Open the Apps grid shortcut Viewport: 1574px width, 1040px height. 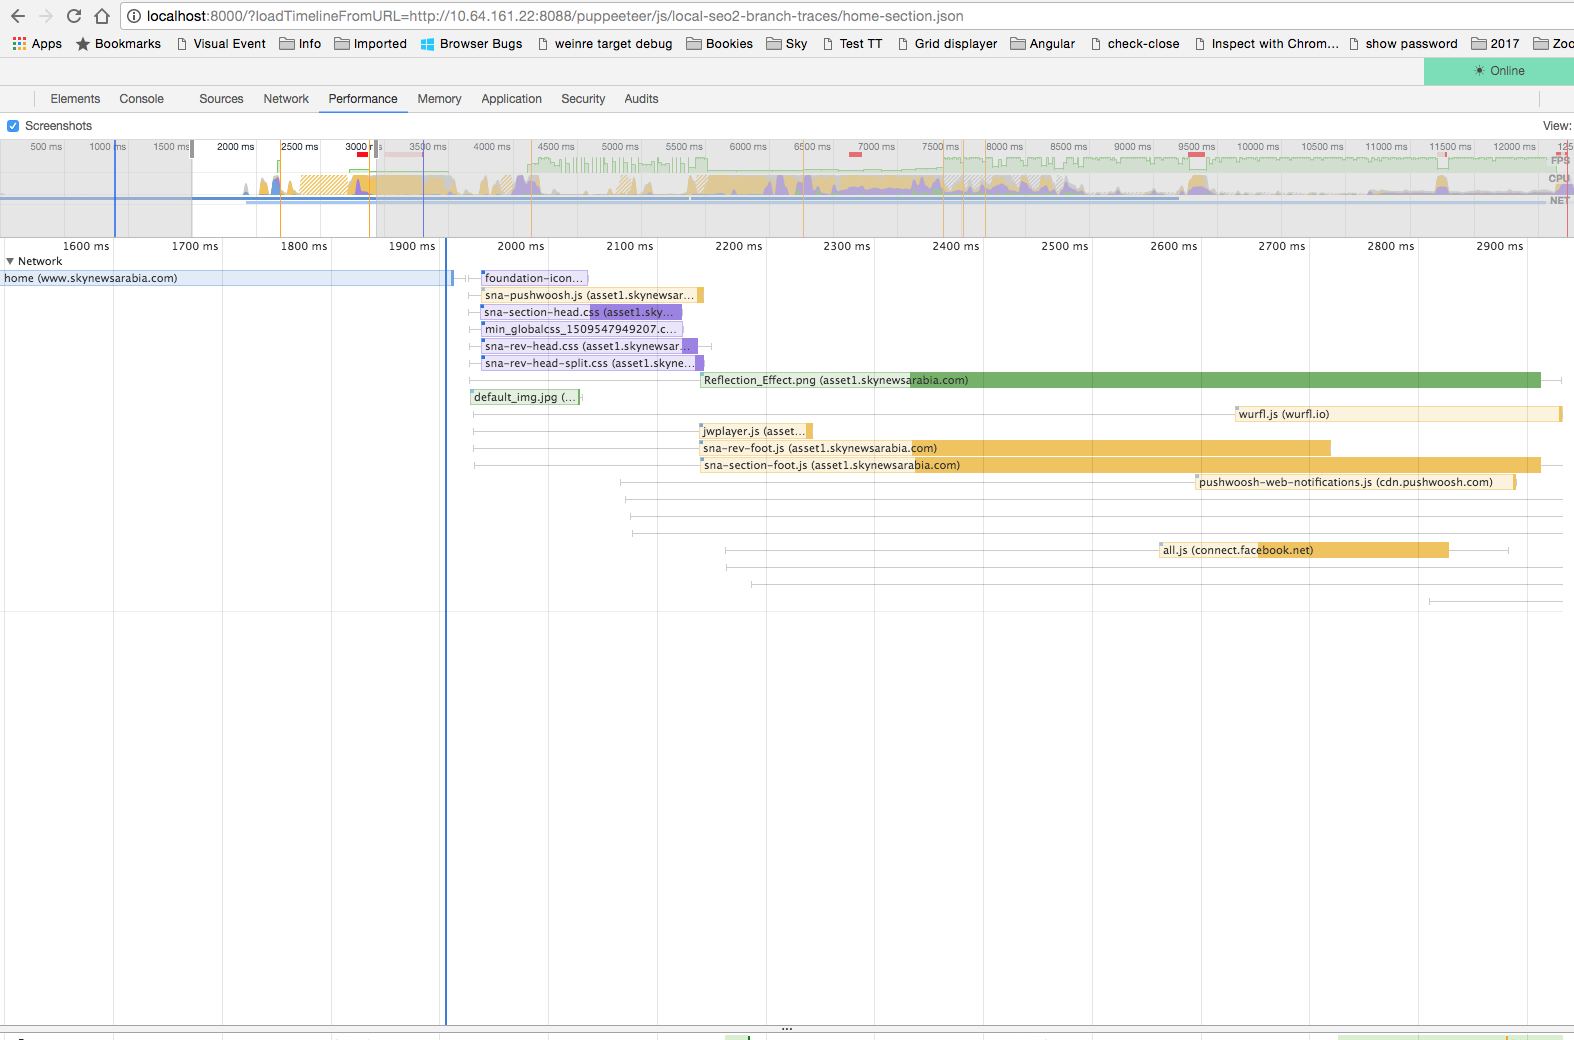click(x=37, y=44)
